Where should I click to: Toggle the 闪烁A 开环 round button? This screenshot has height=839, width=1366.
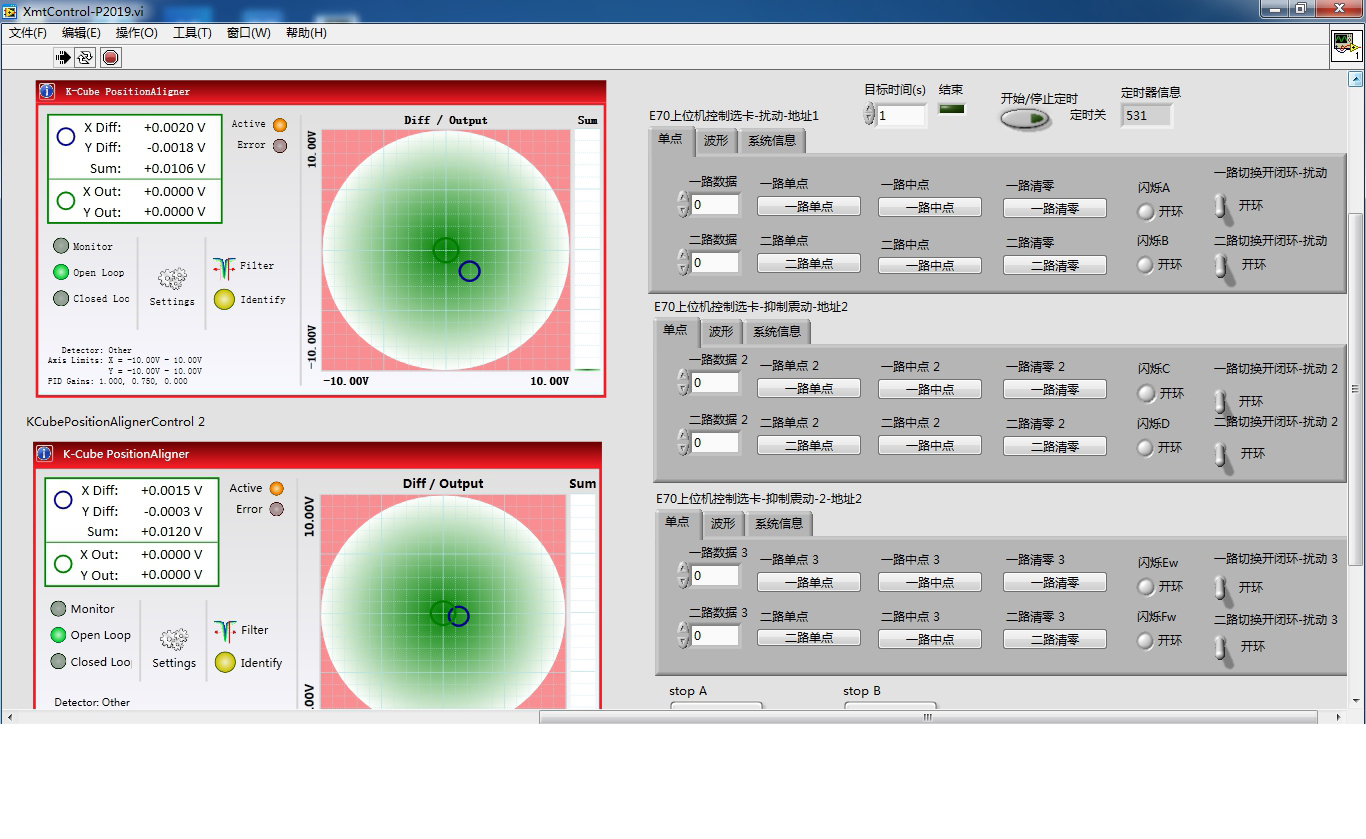1146,212
